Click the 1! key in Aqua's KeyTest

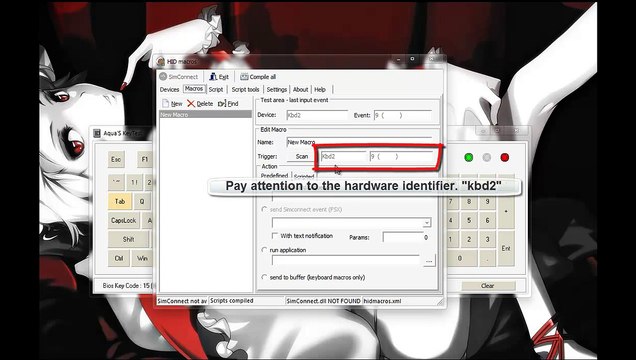134,182
